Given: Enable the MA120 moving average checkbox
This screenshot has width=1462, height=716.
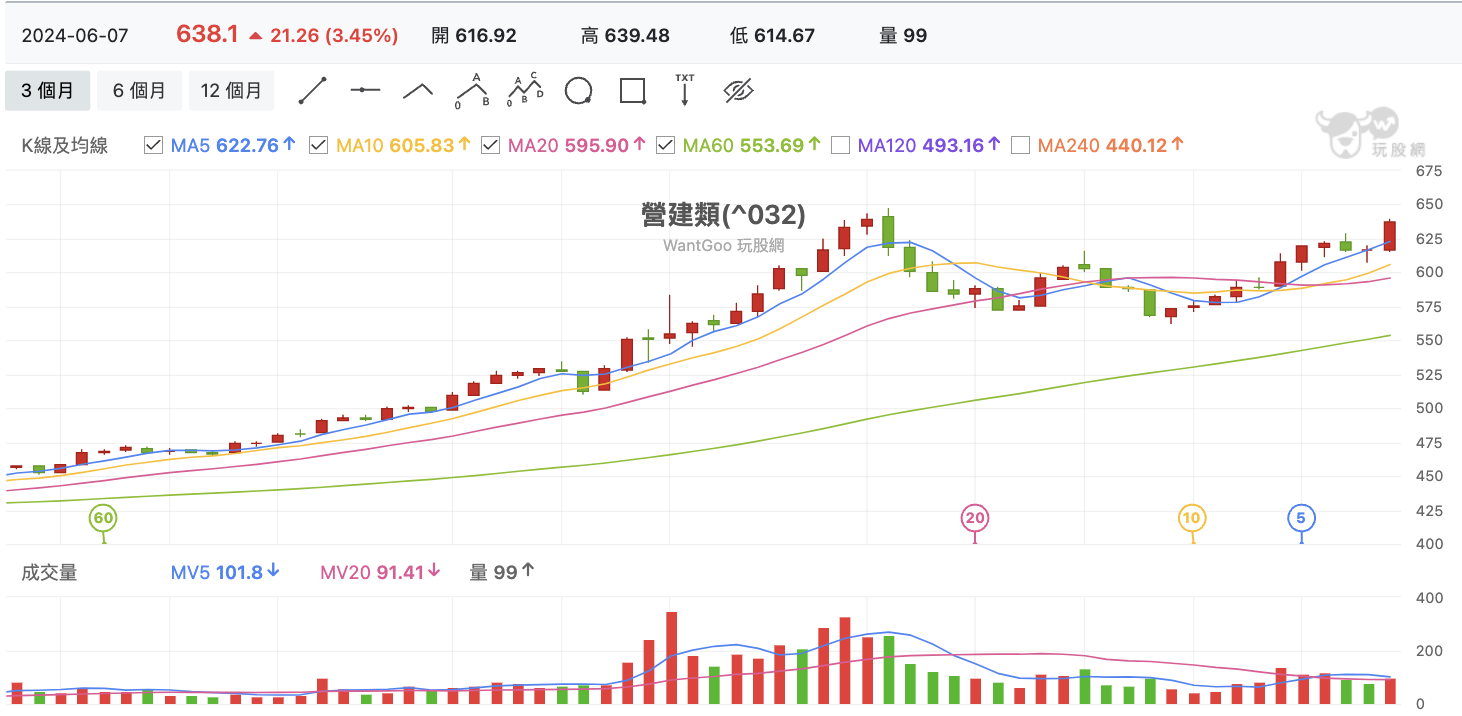Looking at the screenshot, I should 840,145.
